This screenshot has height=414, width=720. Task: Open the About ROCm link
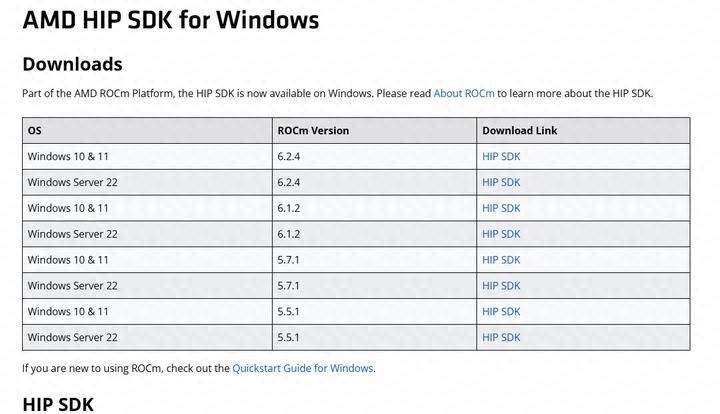click(x=463, y=93)
